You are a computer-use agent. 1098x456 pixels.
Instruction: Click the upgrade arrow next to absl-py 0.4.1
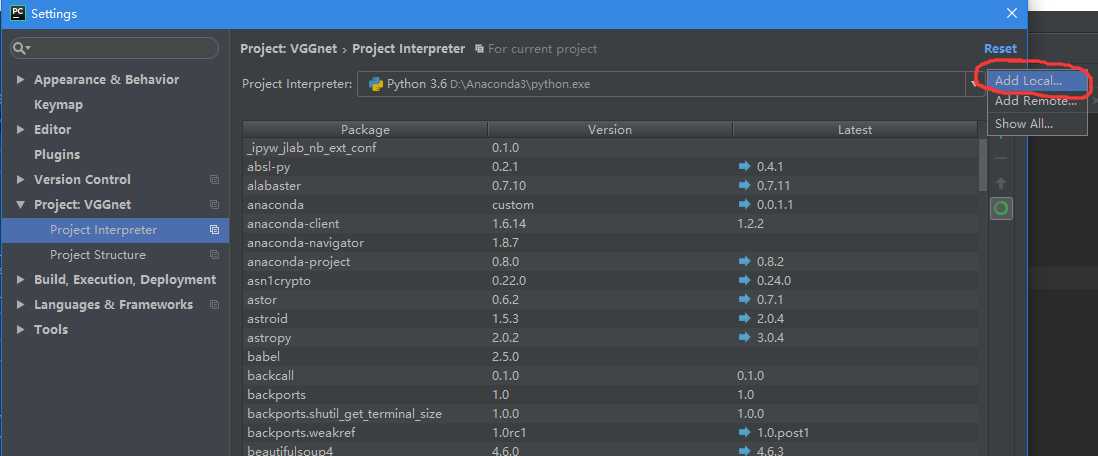744,167
